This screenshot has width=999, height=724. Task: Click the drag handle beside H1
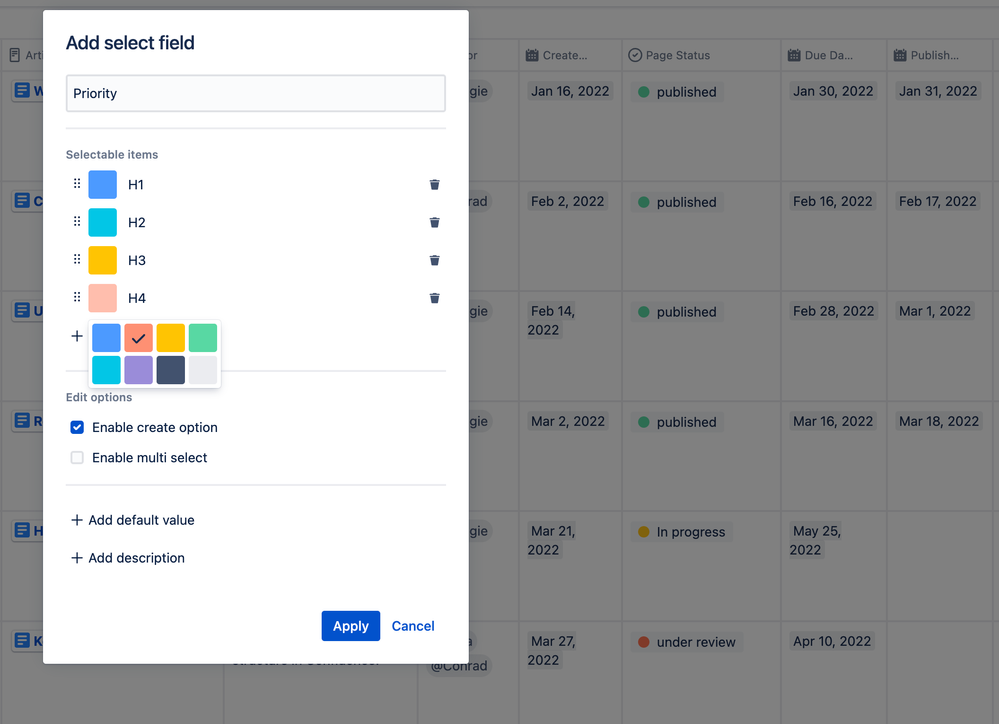coord(77,184)
